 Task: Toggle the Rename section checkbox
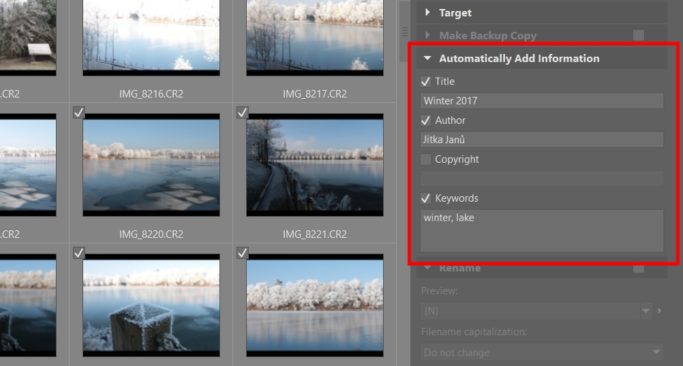click(639, 268)
